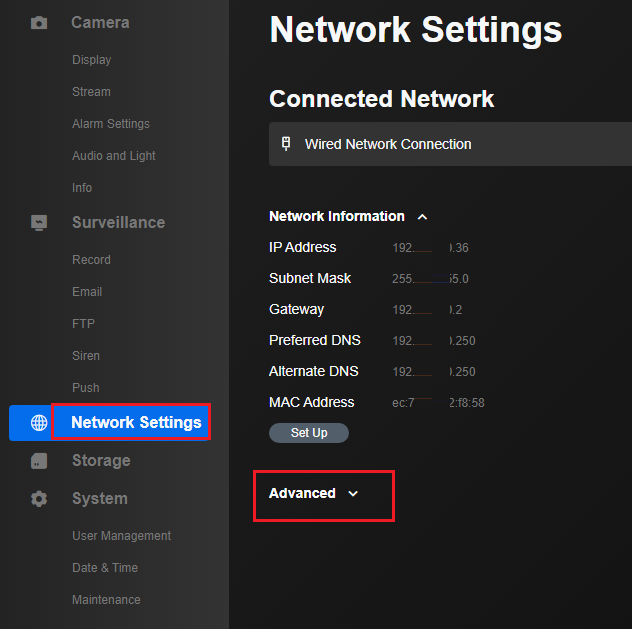
Task: Click the Network Settings globe icon
Action: click(x=39, y=423)
